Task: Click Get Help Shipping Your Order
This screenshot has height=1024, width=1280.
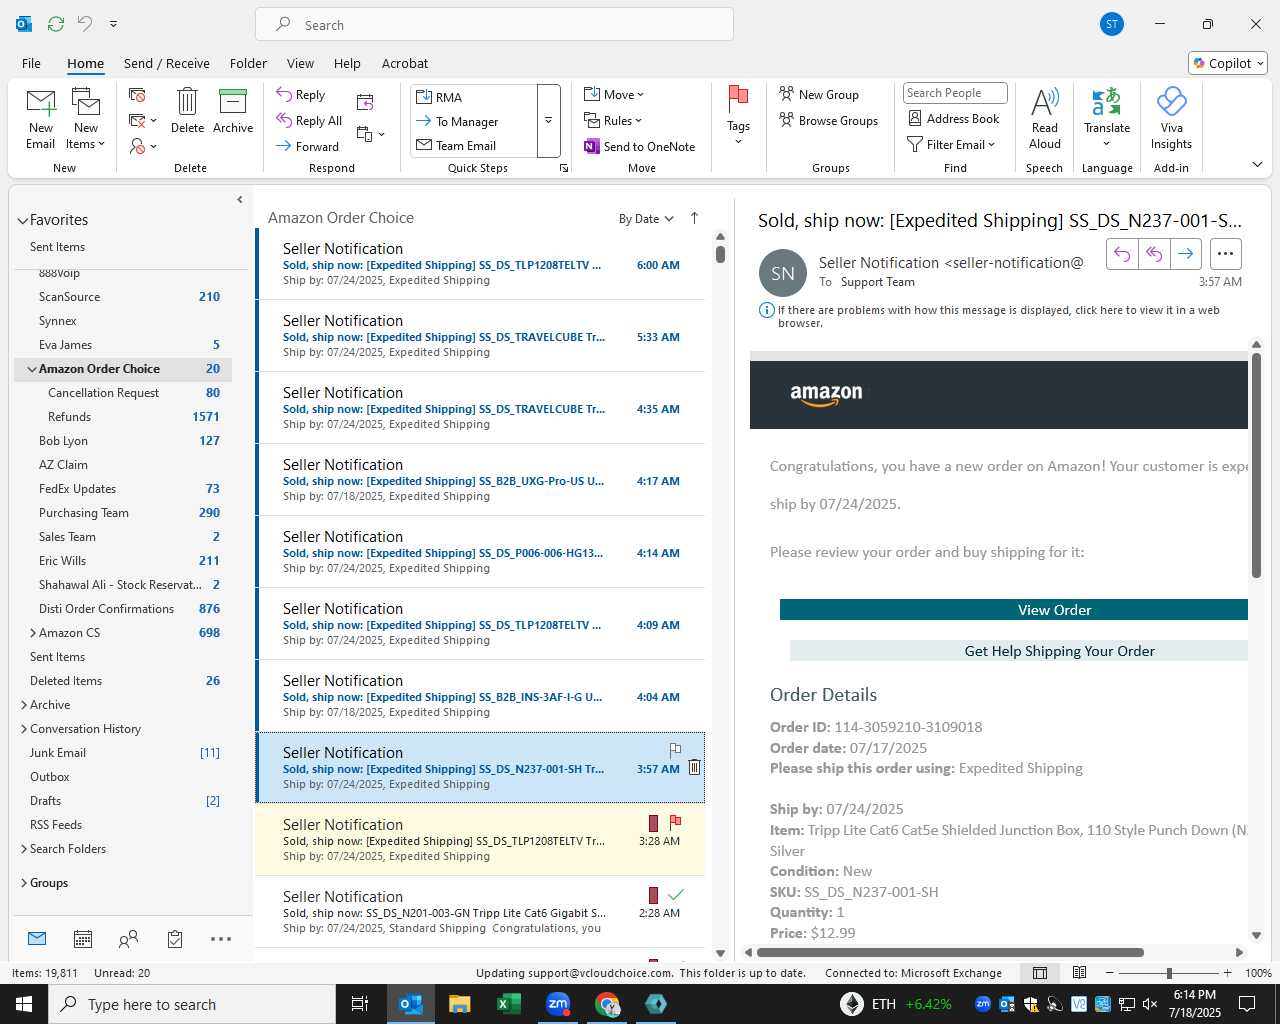Action: point(1019,651)
